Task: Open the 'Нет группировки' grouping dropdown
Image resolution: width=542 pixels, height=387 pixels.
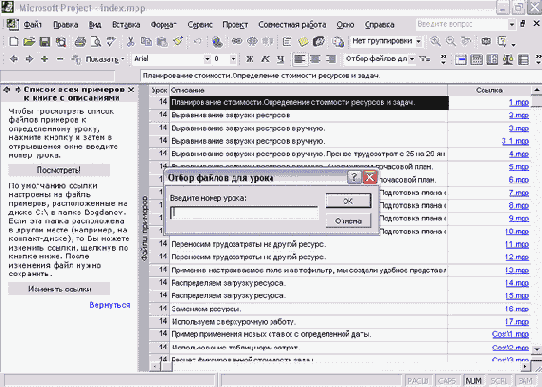Action: coord(419,42)
